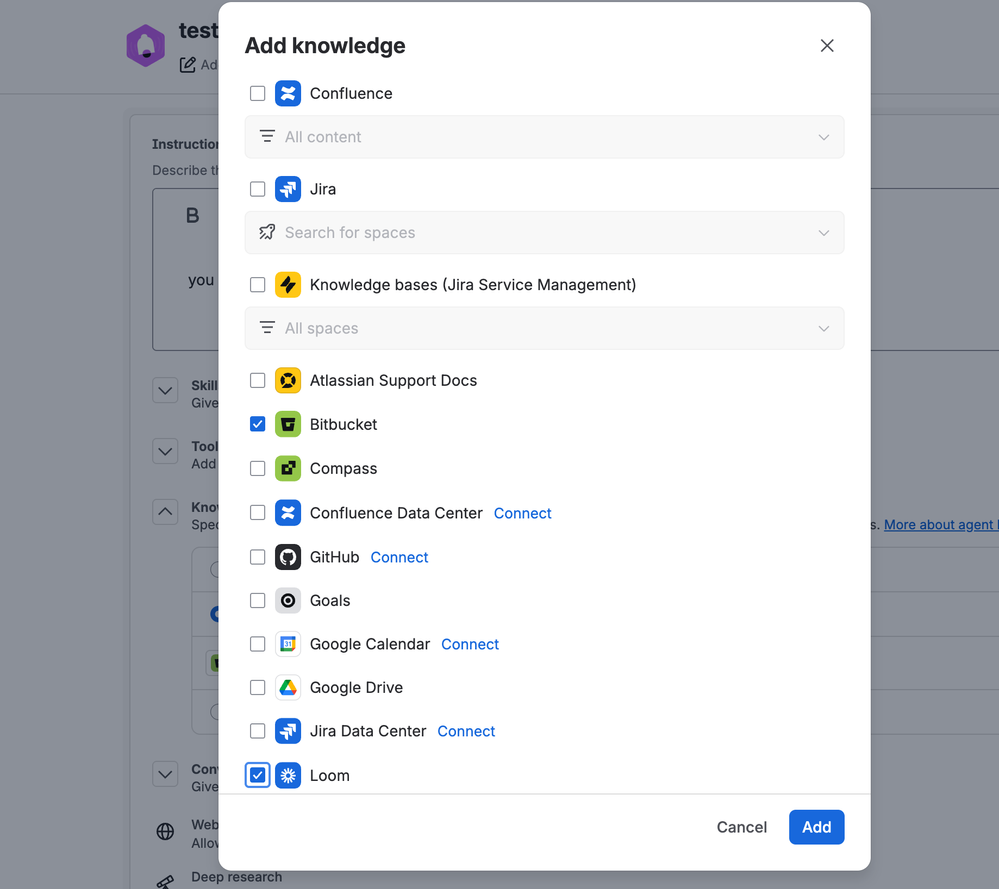Screen dimensions: 999x889
Task: Click the Web search globe icon
Action: point(165,832)
